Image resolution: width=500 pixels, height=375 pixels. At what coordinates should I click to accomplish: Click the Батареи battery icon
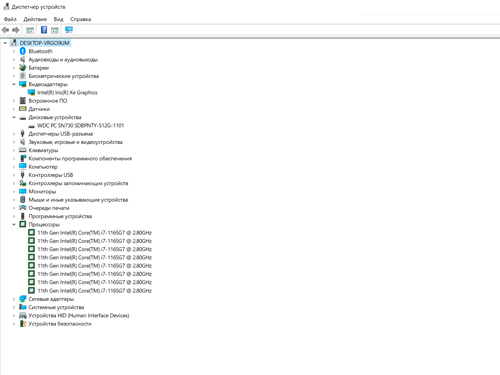23,68
